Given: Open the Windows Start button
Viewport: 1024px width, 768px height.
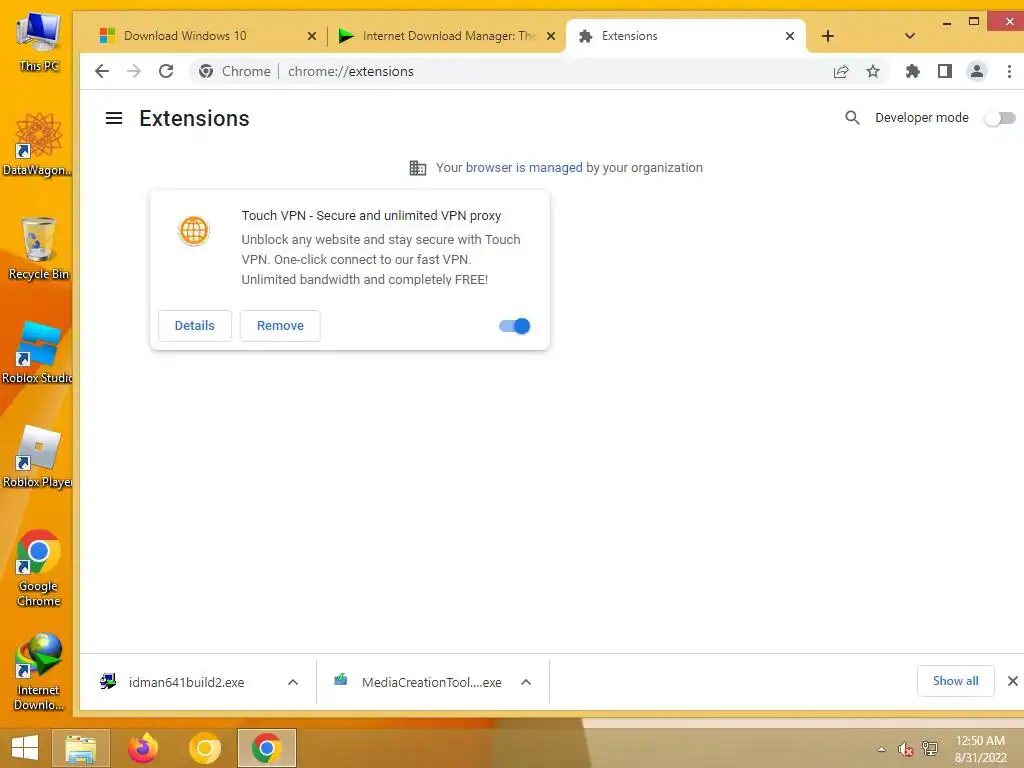Looking at the screenshot, I should pyautogui.click(x=25, y=748).
